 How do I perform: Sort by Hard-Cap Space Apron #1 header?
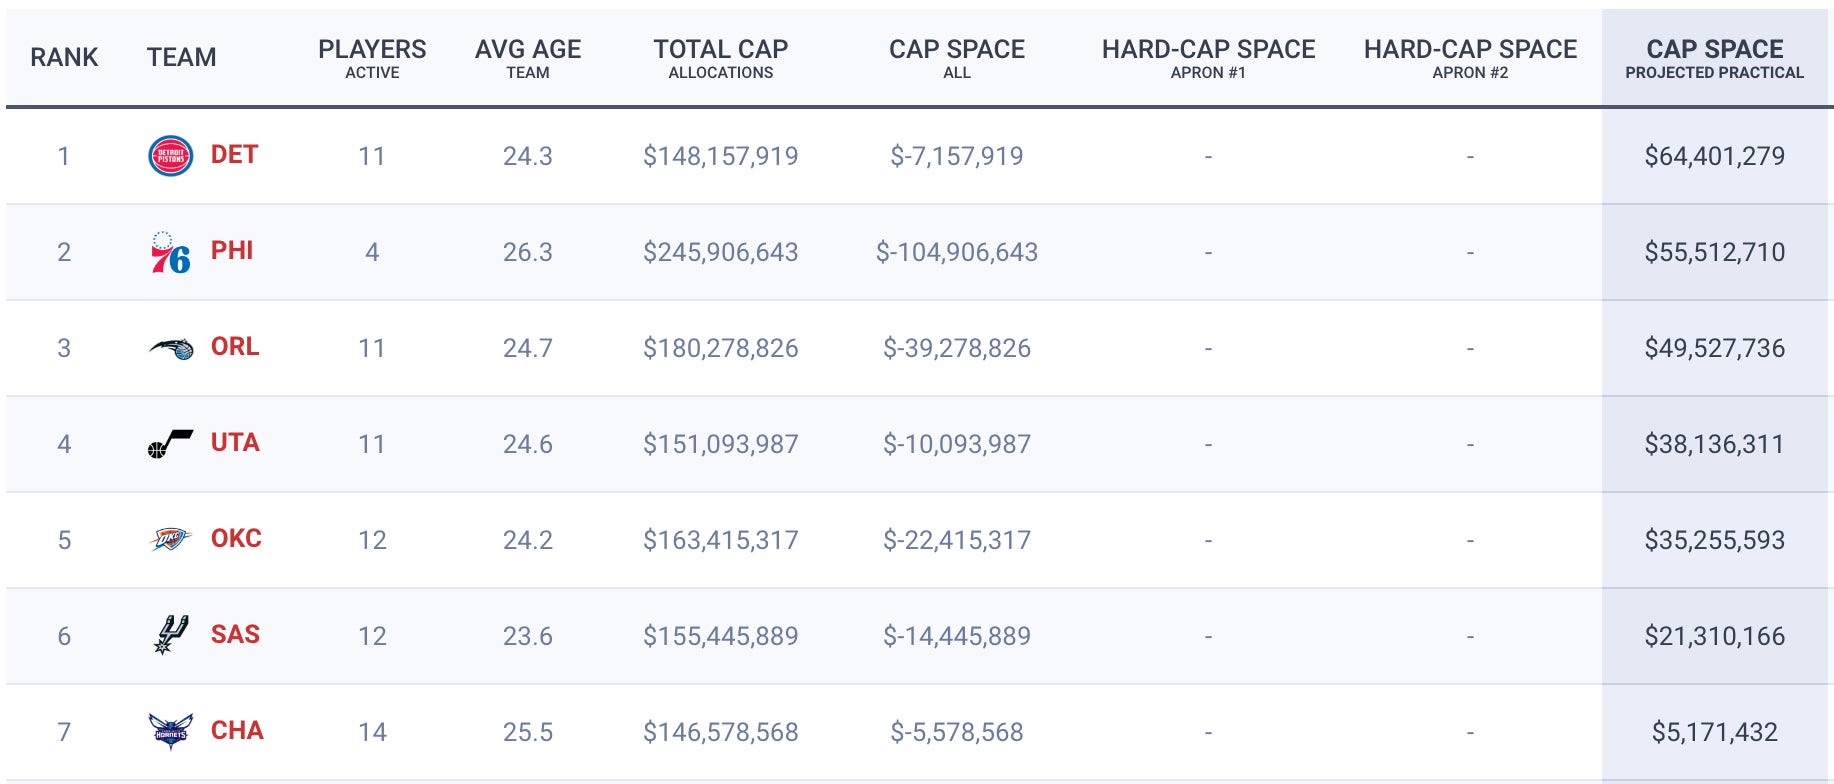click(x=1208, y=57)
